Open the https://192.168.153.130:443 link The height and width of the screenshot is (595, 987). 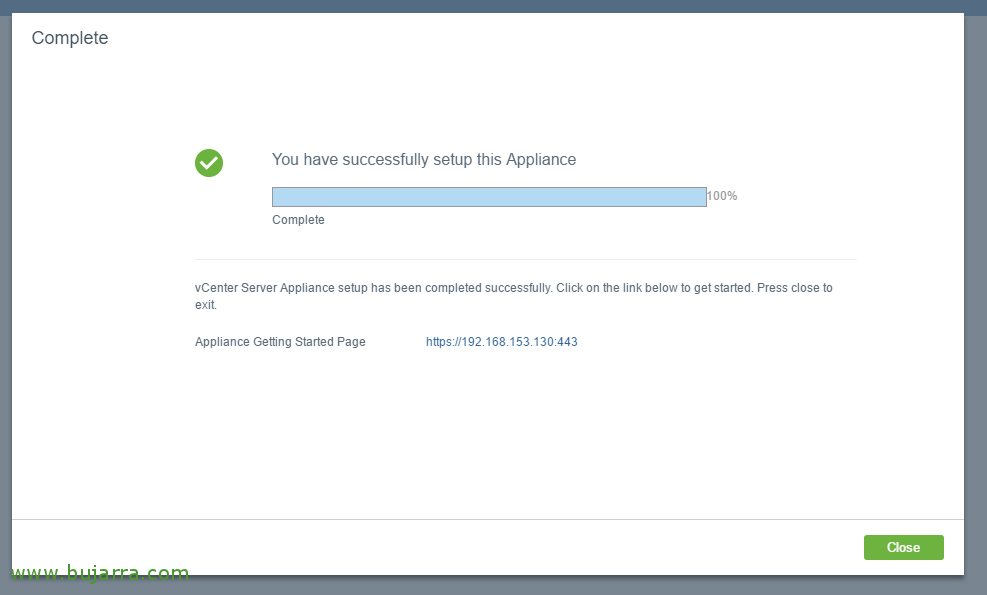click(502, 342)
